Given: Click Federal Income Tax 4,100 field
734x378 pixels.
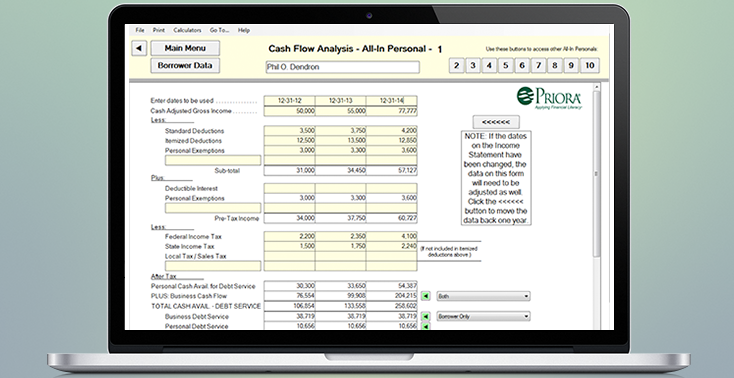Looking at the screenshot, I should coord(391,237).
